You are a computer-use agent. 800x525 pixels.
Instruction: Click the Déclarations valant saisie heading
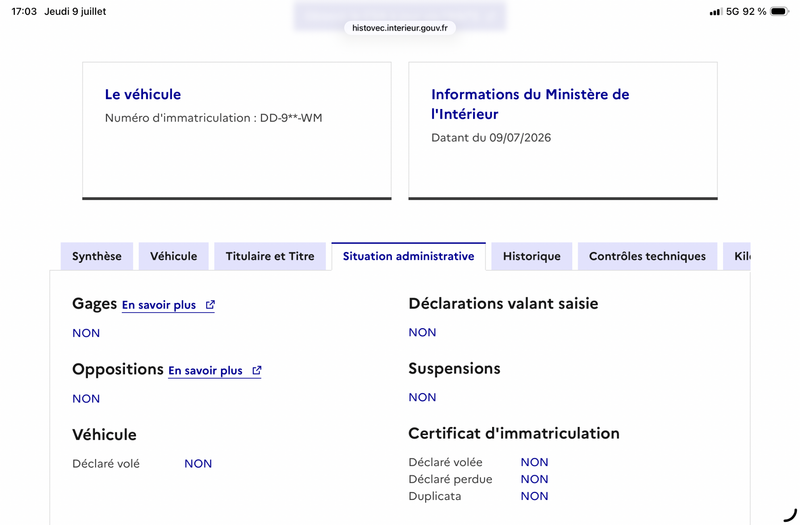click(503, 304)
